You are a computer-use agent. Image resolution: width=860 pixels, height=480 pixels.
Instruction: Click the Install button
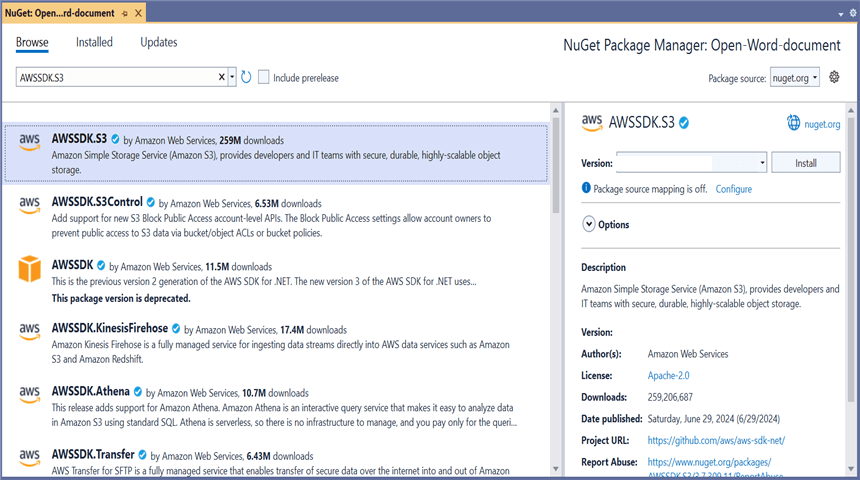[x=806, y=162]
